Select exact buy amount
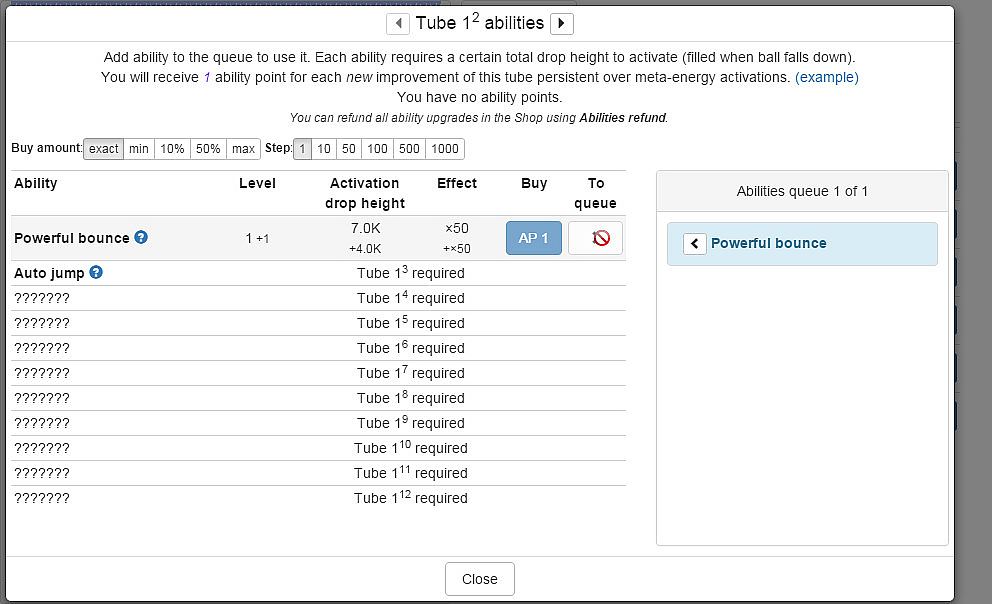 pyautogui.click(x=103, y=149)
